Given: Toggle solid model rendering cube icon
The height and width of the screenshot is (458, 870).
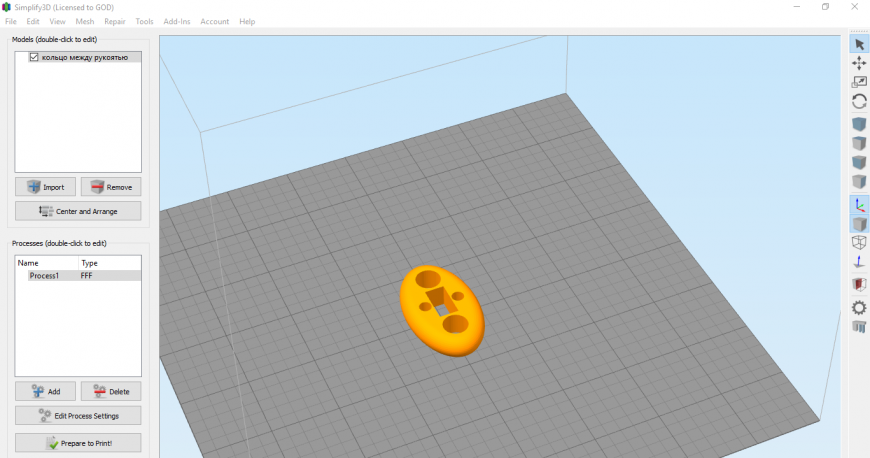Looking at the screenshot, I should point(859,224).
